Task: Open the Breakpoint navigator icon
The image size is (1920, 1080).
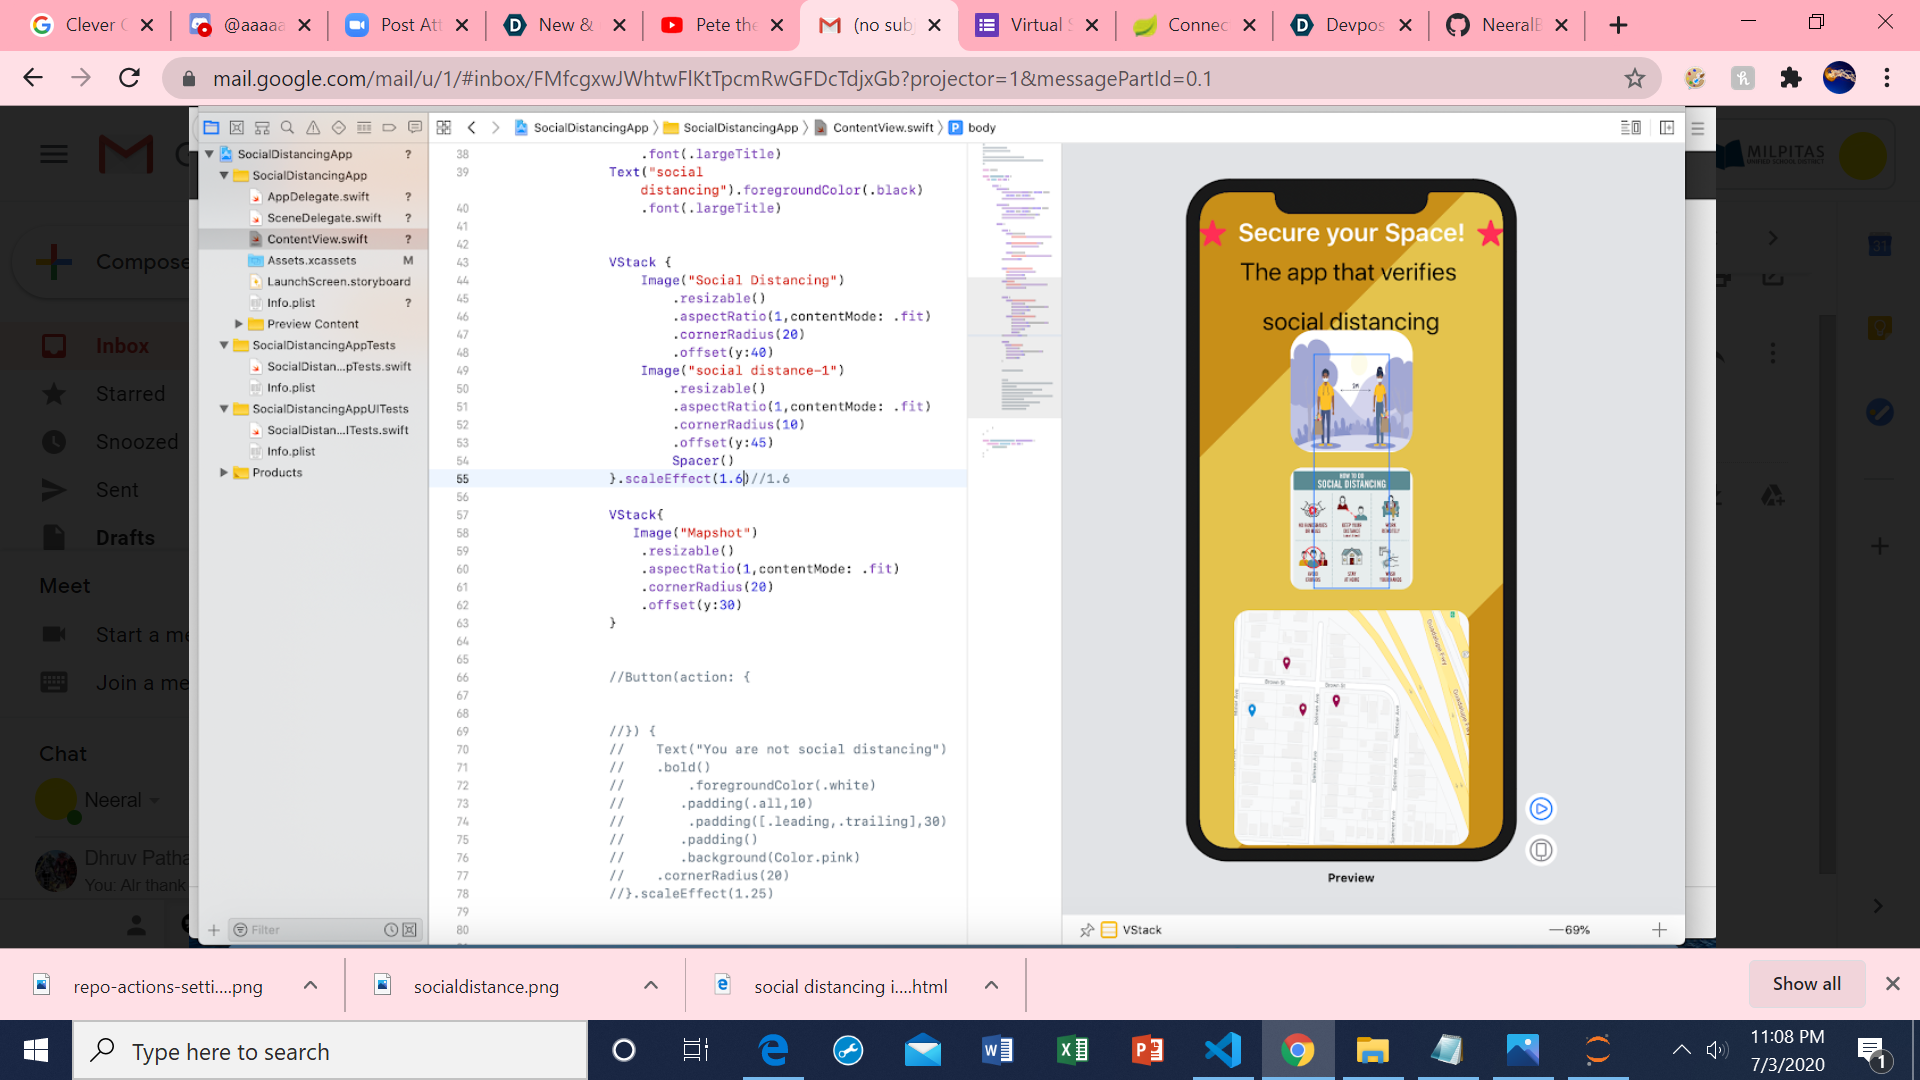Action: pyautogui.click(x=389, y=128)
